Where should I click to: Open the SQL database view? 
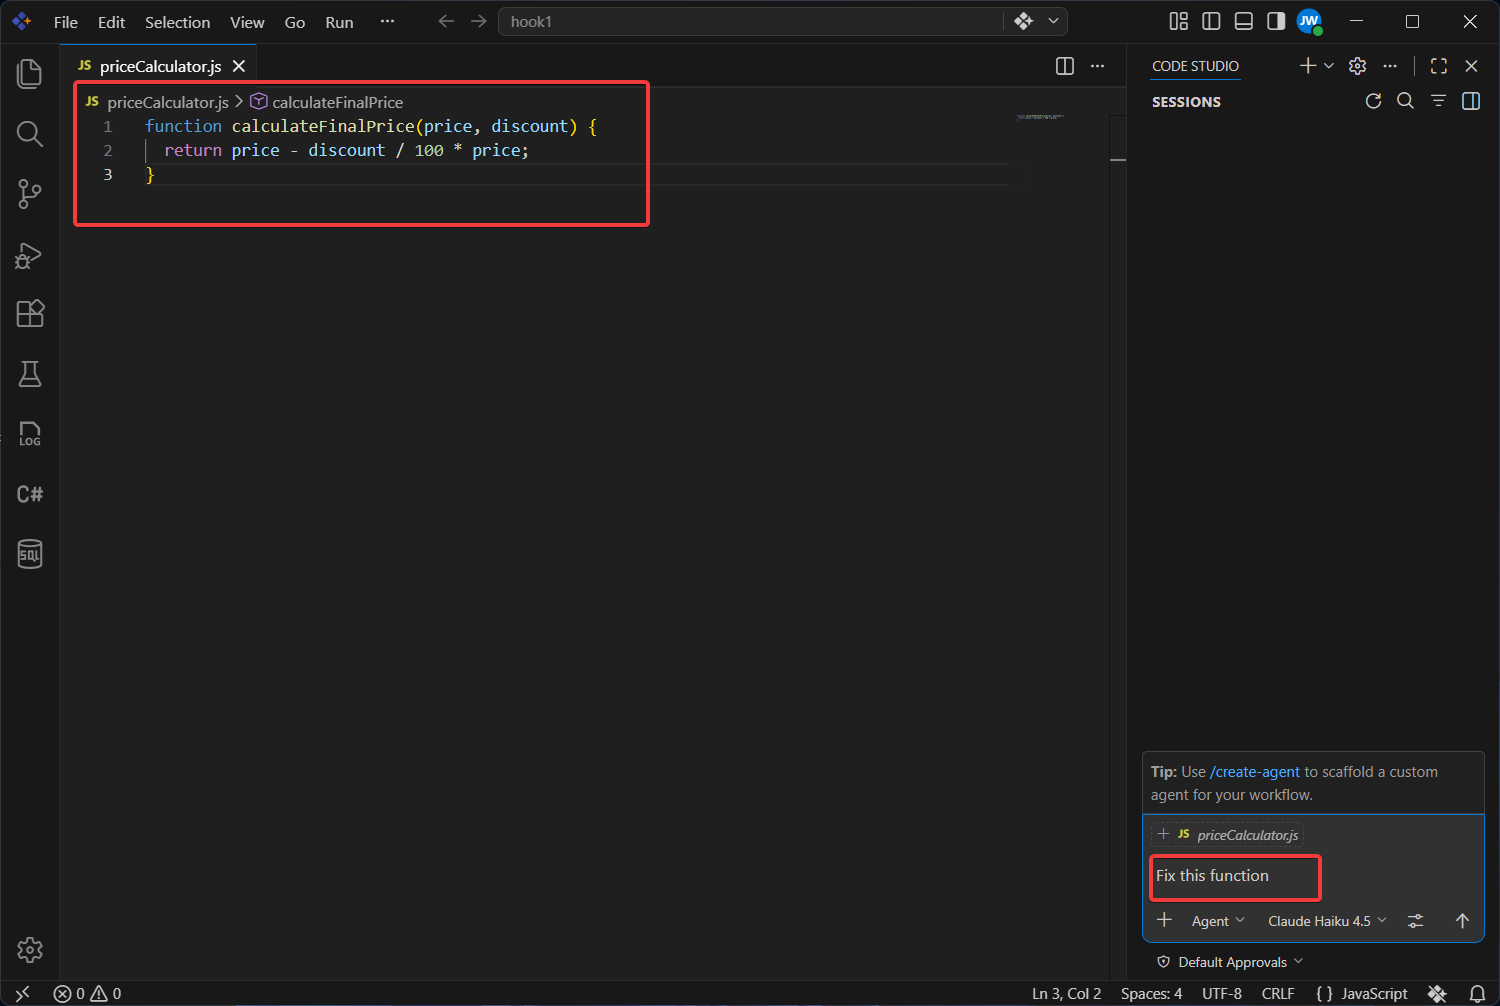click(x=30, y=554)
